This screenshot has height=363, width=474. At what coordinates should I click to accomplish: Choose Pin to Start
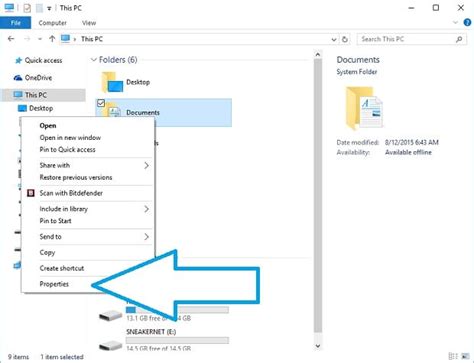click(x=55, y=221)
